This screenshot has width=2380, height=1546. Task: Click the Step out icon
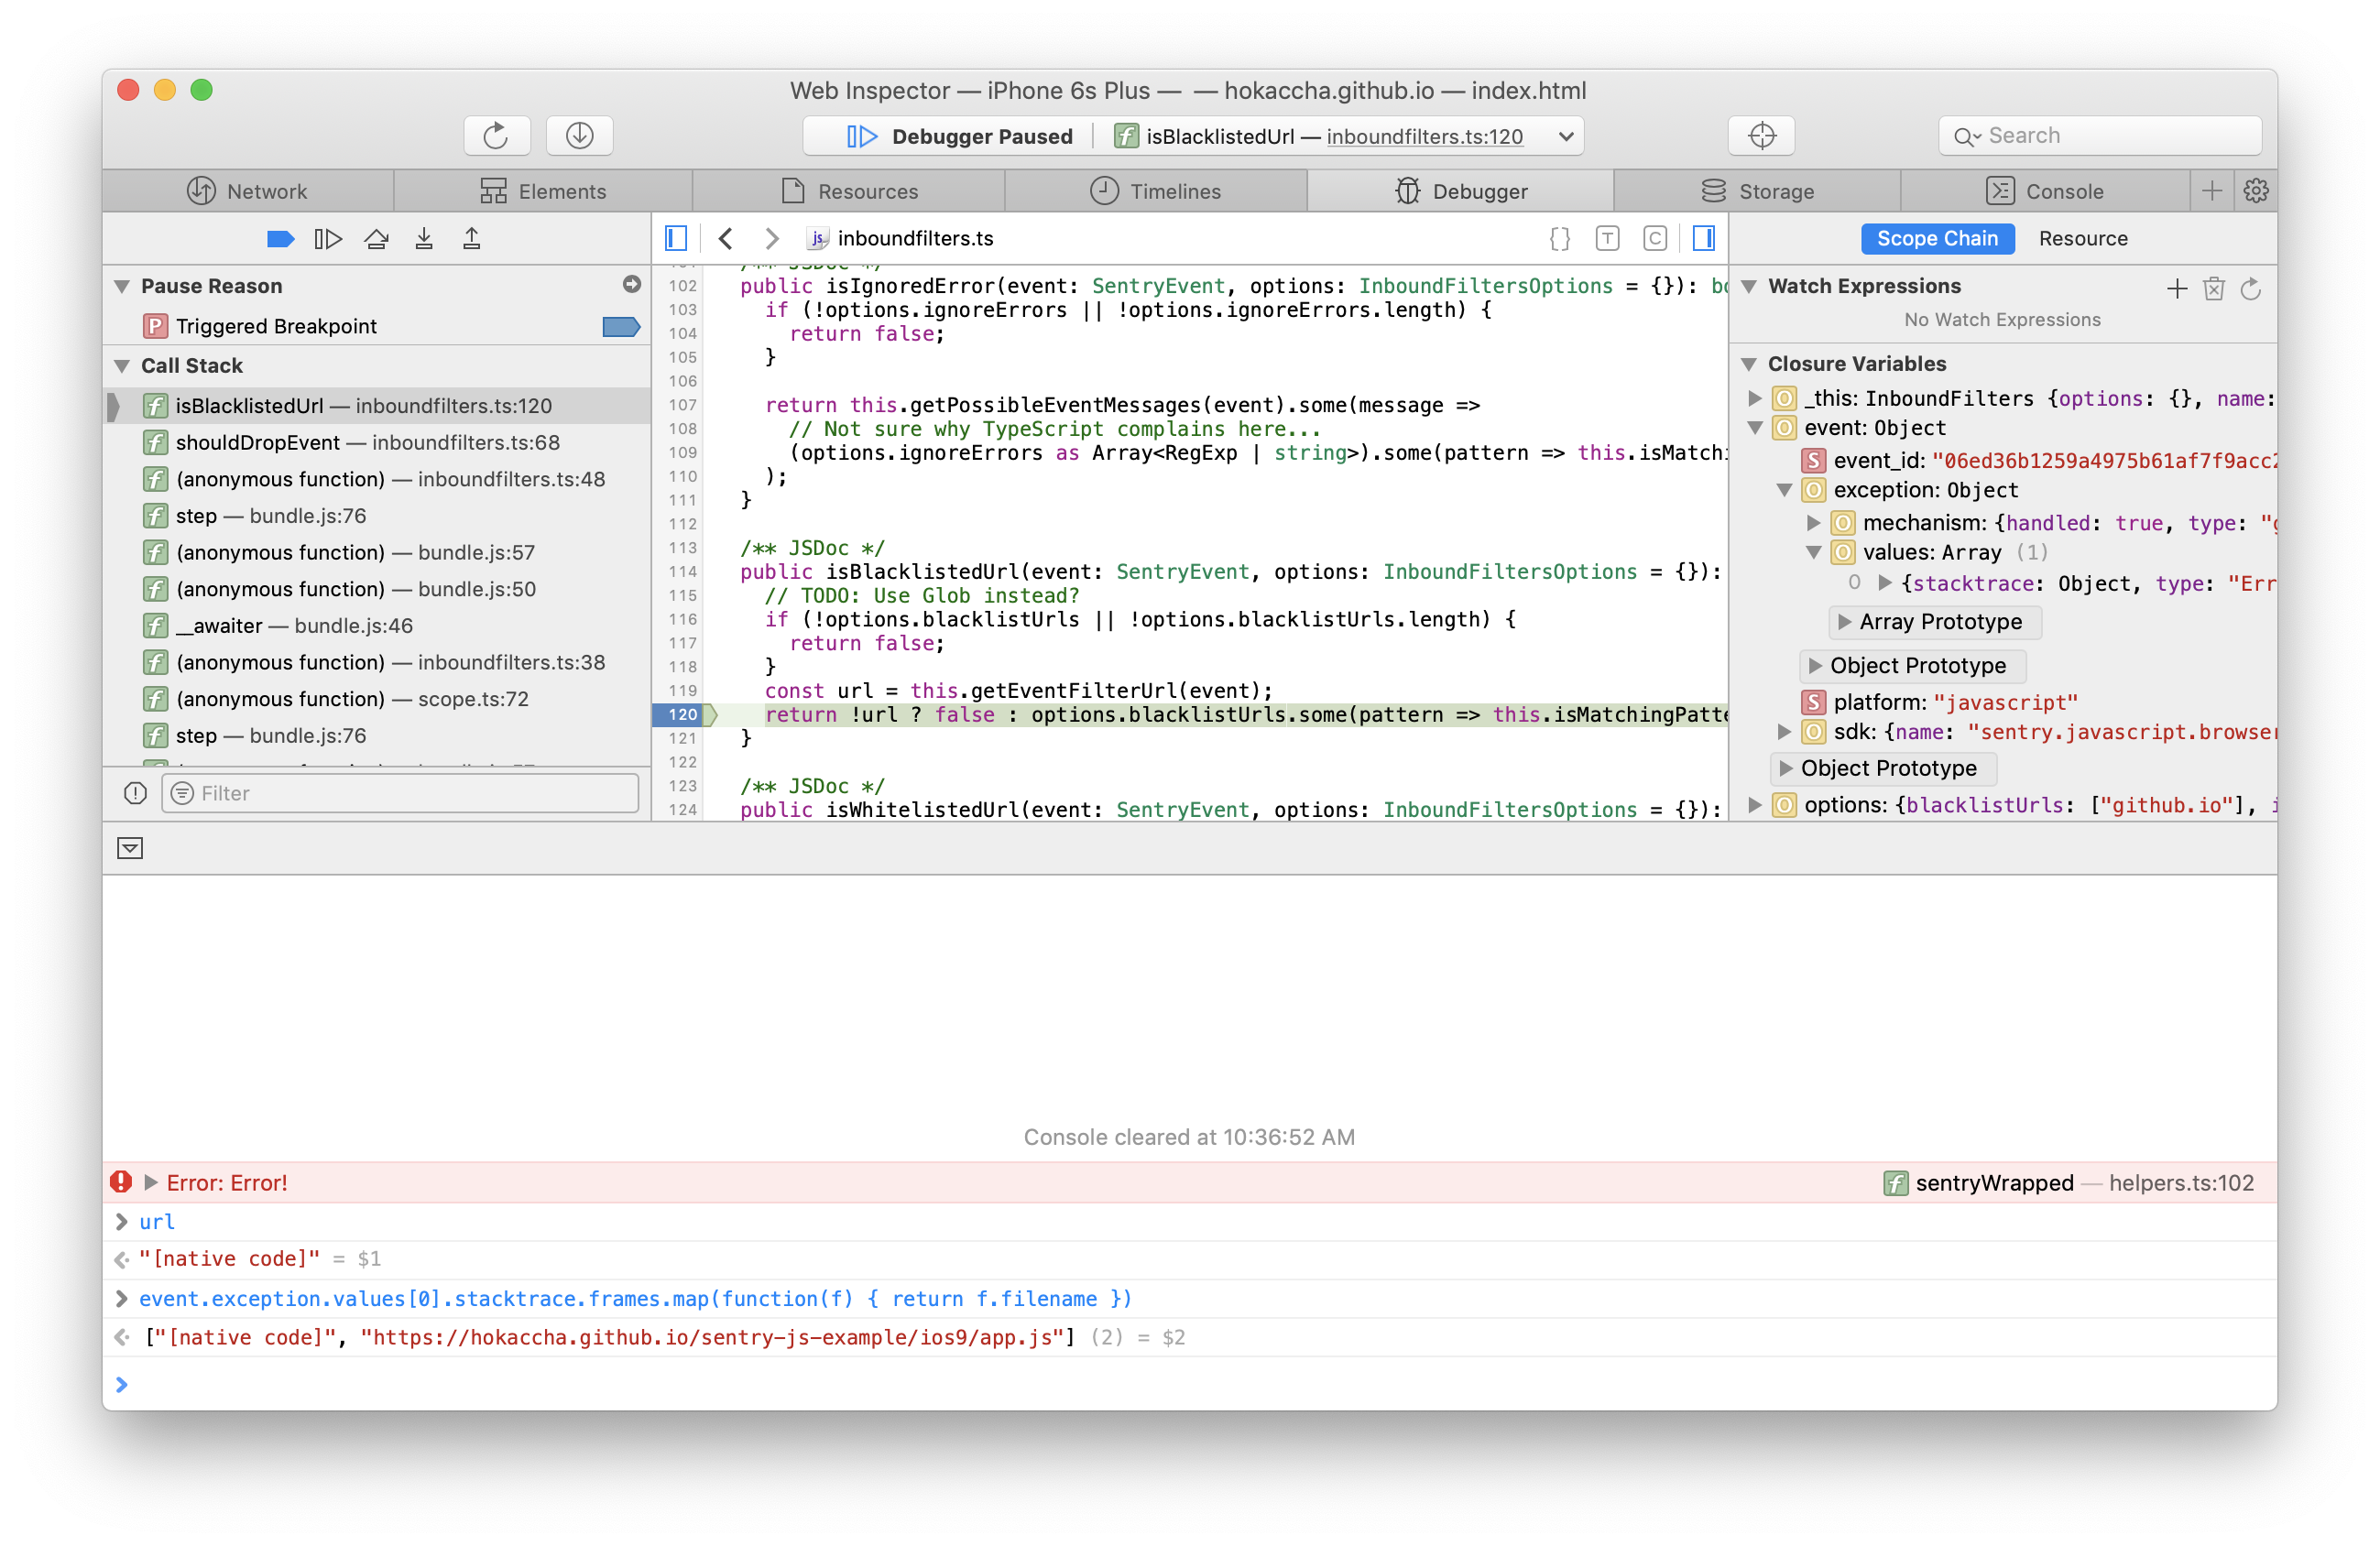472,239
